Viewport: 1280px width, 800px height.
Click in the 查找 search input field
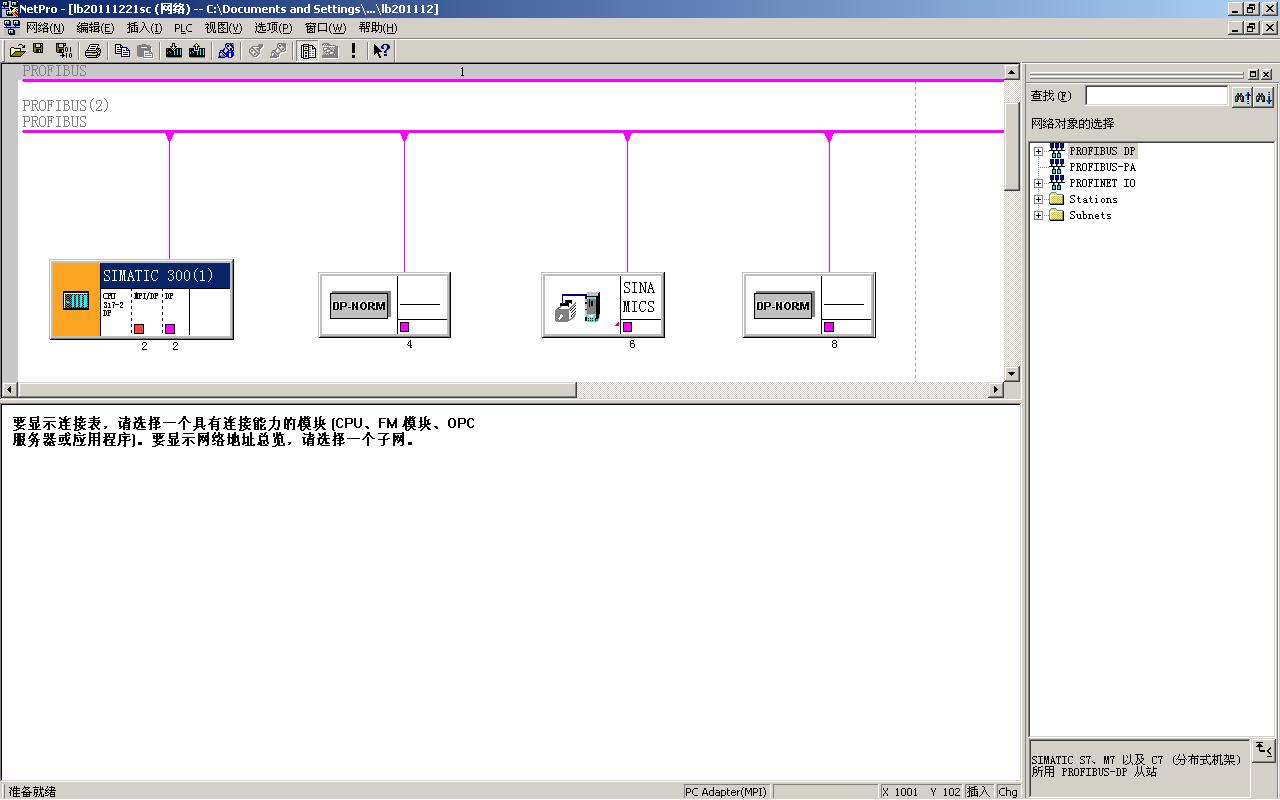[1157, 96]
